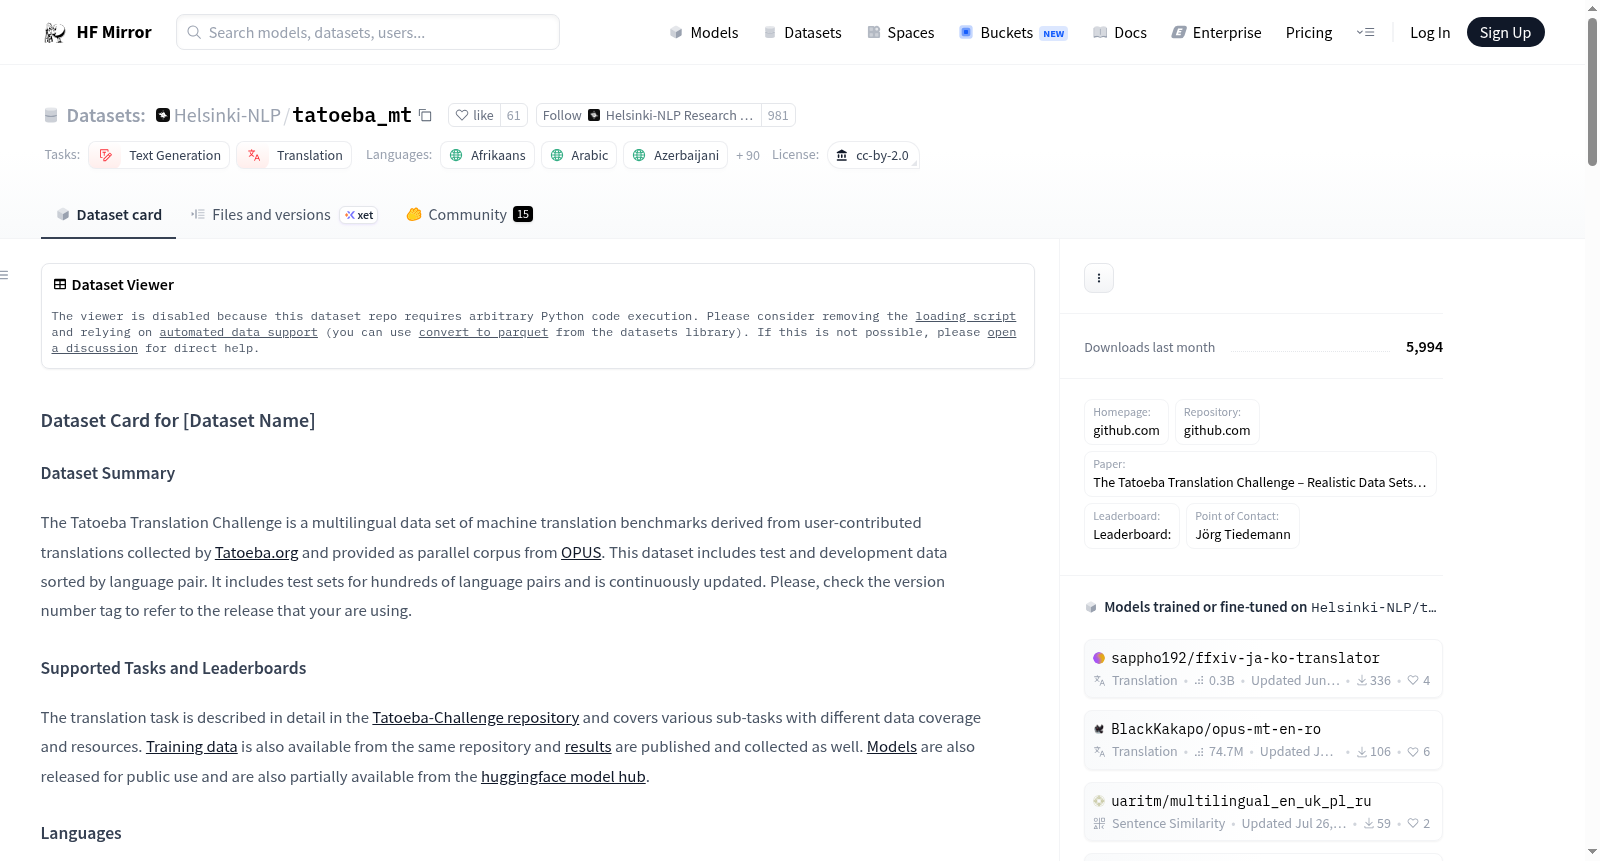
Task: Open the Tatoeba Translation Challenge paper link
Action: coord(1260,474)
